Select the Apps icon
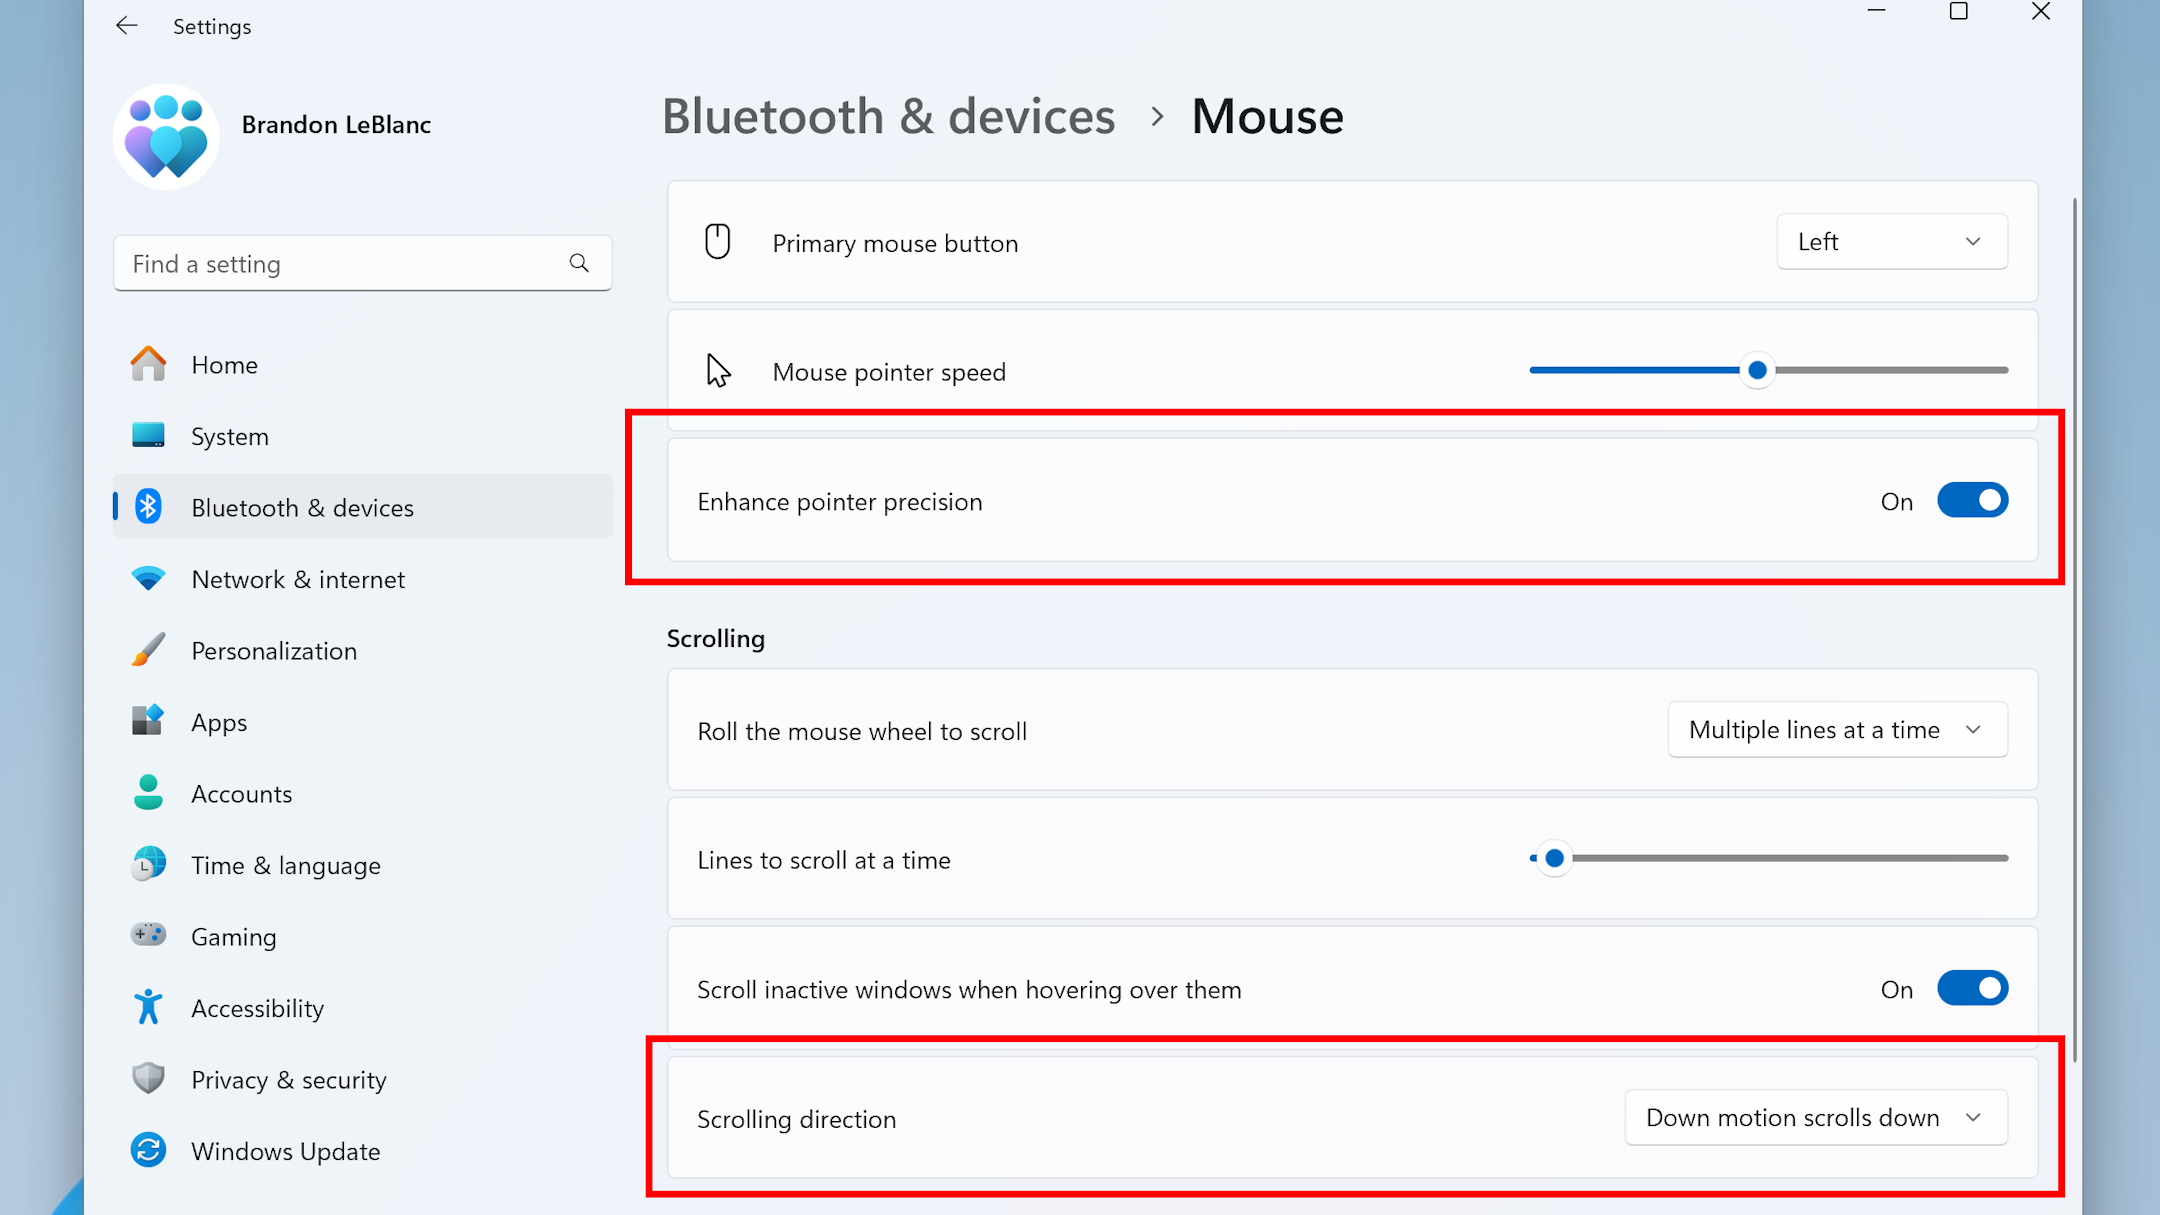Screen dimensions: 2160x1215 [148, 722]
